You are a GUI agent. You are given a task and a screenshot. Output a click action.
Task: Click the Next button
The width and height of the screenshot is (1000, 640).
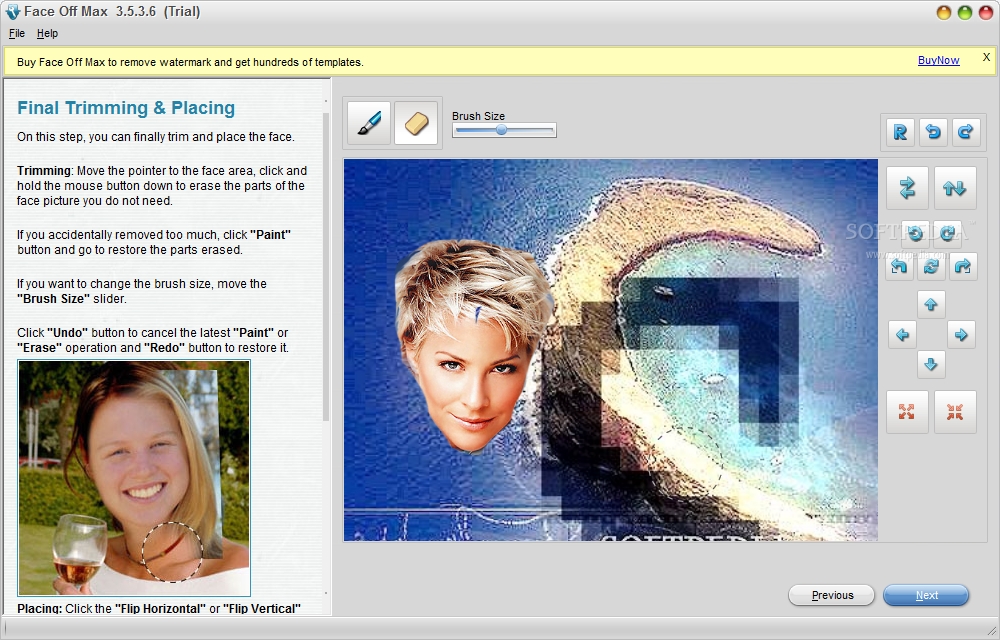tap(925, 595)
